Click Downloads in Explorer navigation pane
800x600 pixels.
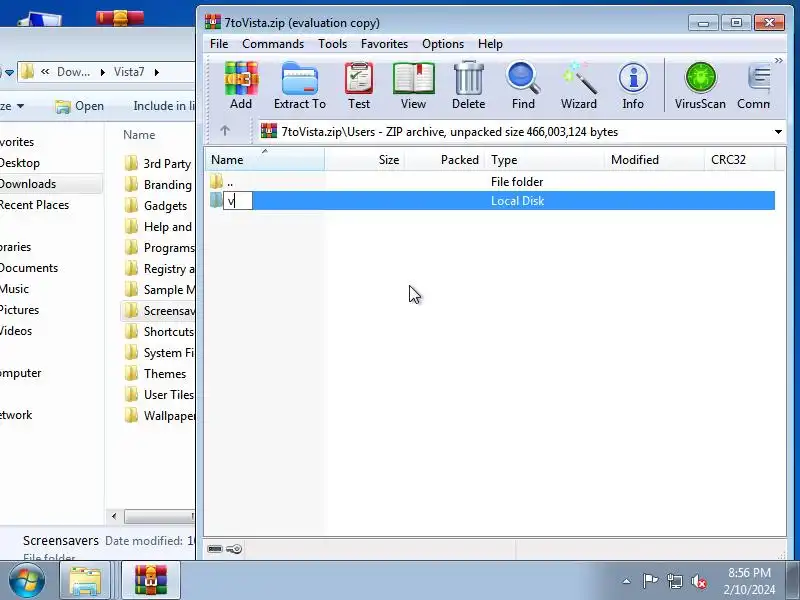[28, 184]
